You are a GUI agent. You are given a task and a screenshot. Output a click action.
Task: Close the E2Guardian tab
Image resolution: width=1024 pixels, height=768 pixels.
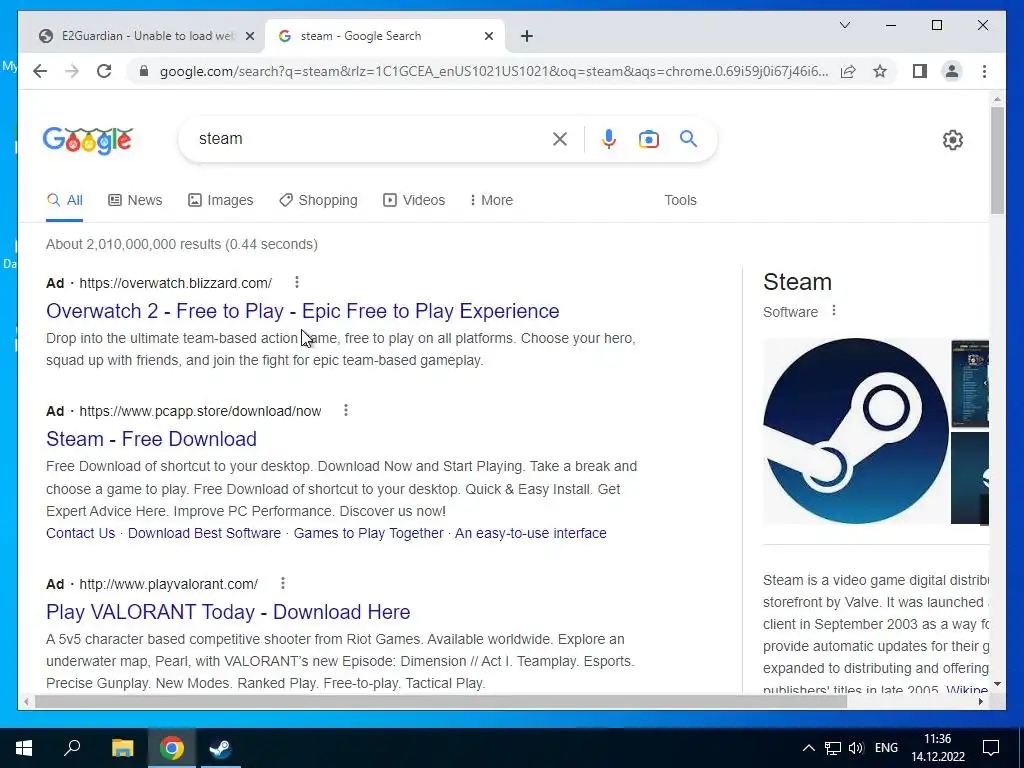coord(249,36)
